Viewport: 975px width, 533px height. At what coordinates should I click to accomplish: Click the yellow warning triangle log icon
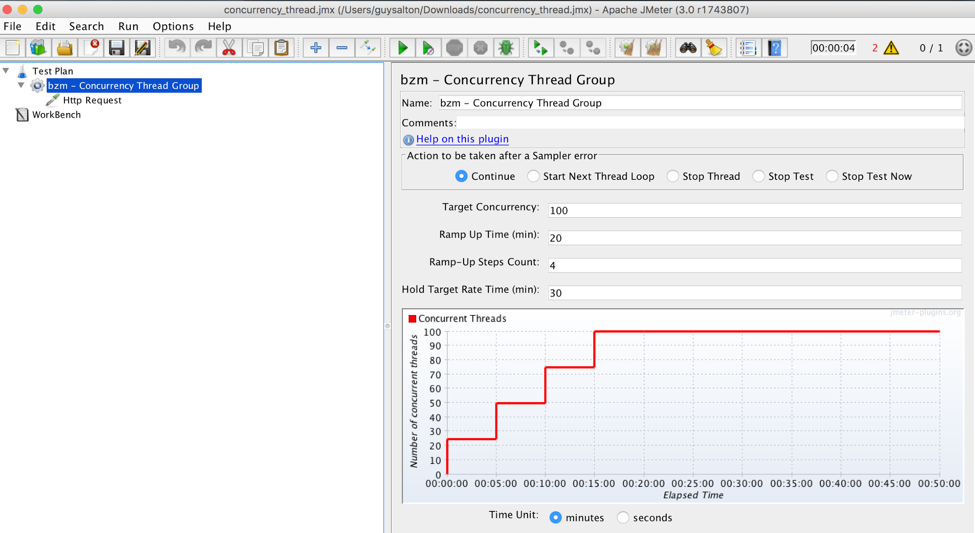891,48
